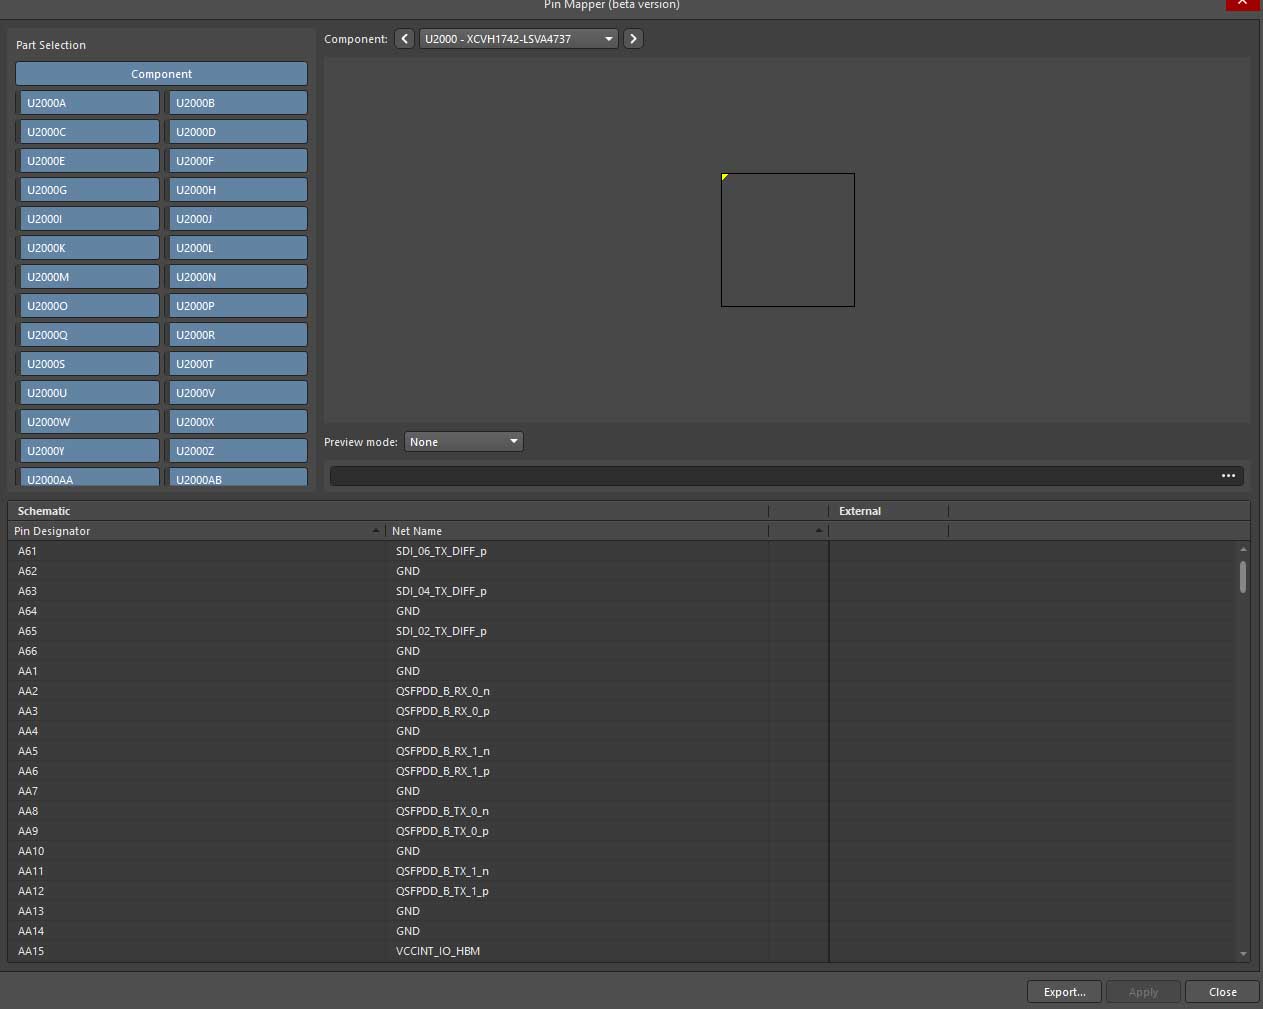Click the sort arrow in Pin Designator header
Viewport: 1263px width, 1009px height.
[376, 531]
